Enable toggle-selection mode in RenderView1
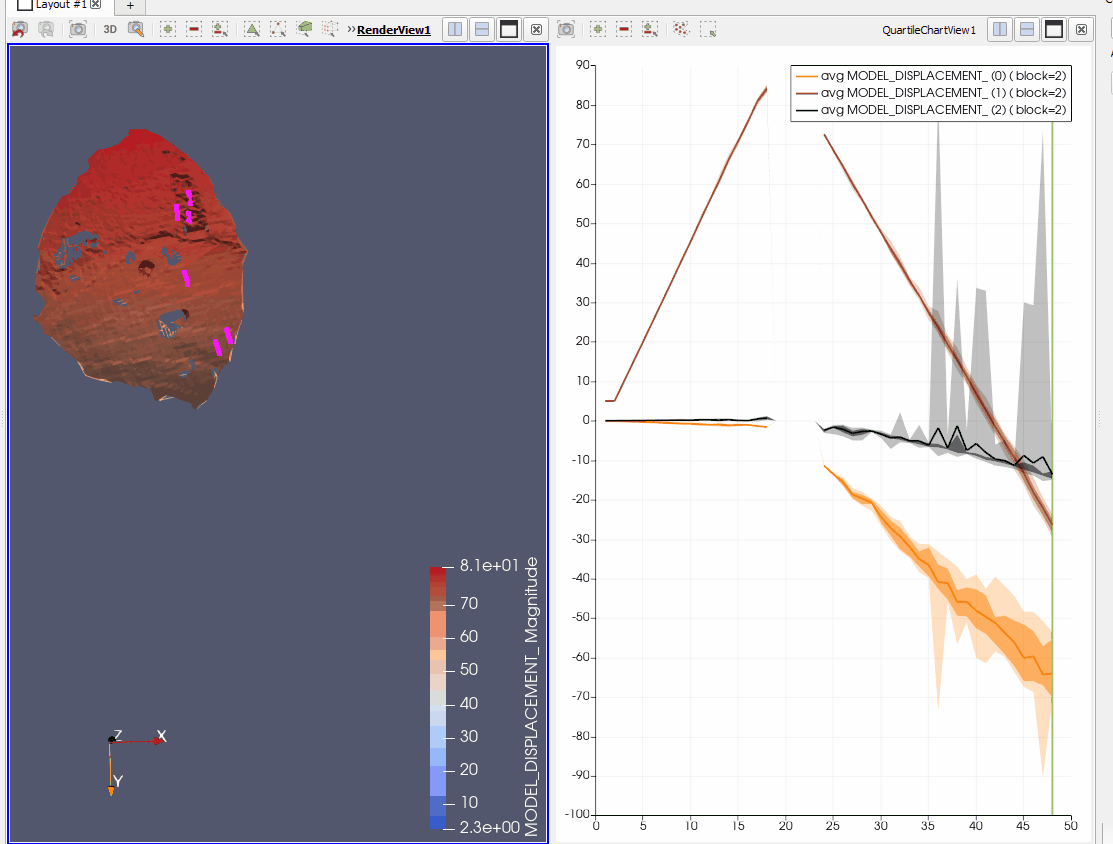Viewport: 1113px width, 844px height. pyautogui.click(x=220, y=30)
